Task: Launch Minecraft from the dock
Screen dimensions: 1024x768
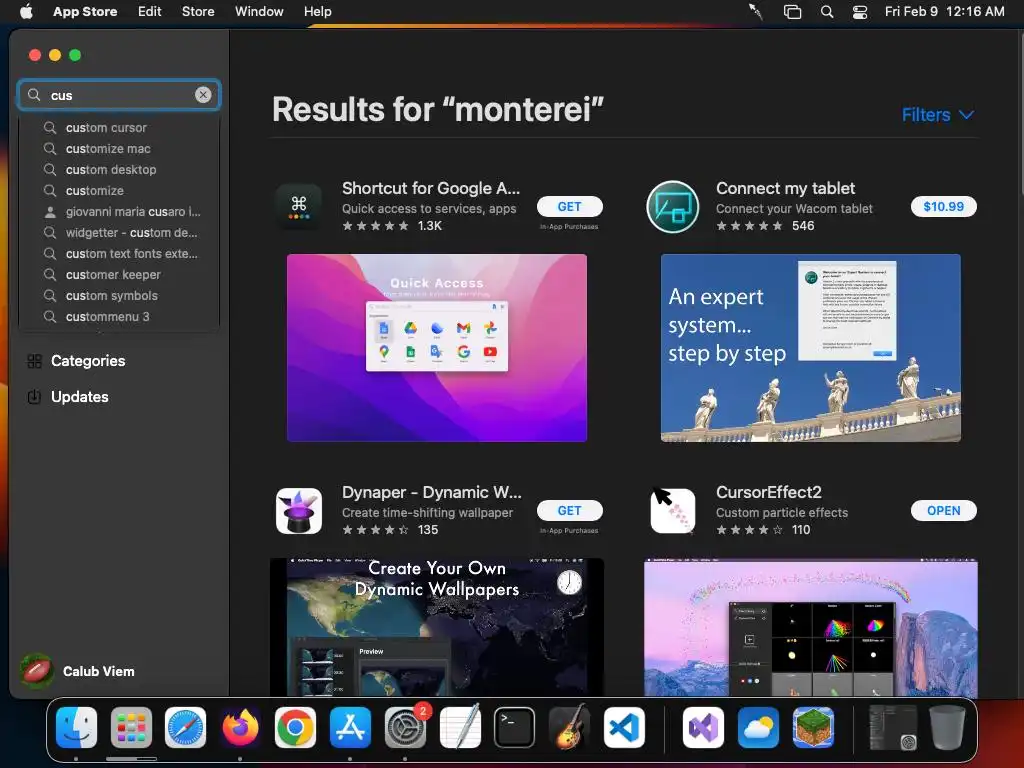Action: point(813,727)
